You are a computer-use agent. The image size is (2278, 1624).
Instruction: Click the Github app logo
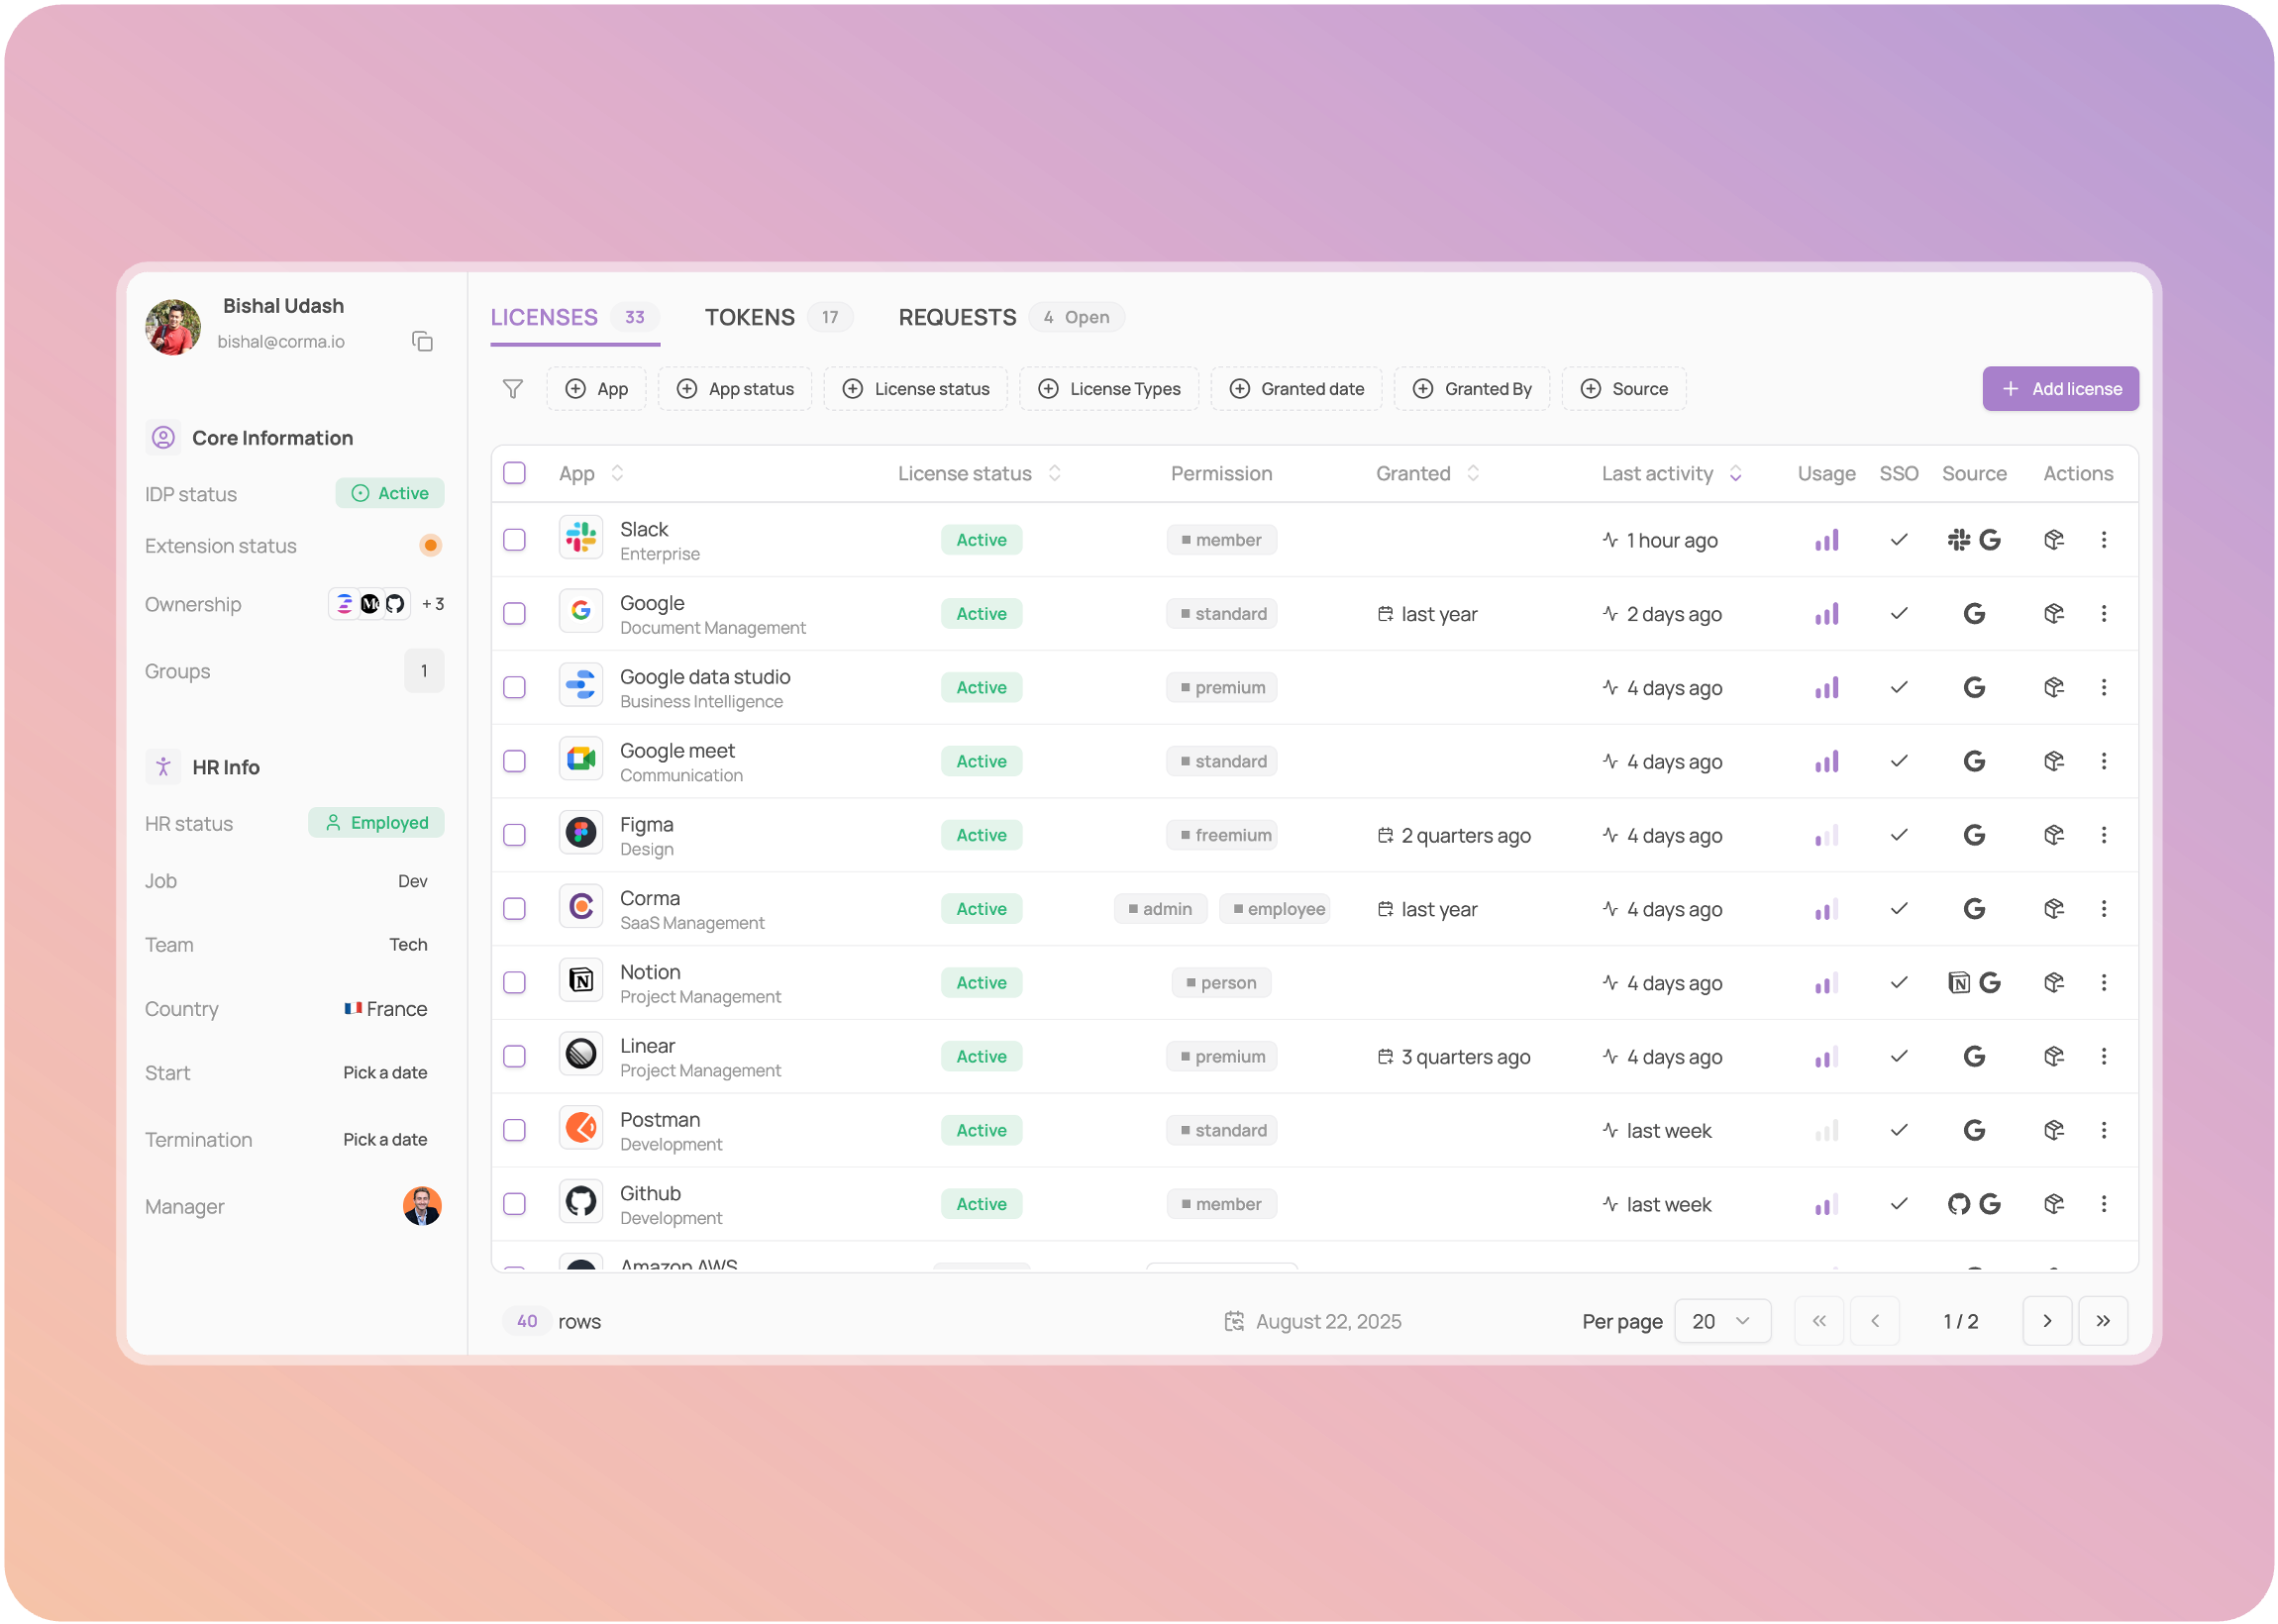click(581, 1203)
